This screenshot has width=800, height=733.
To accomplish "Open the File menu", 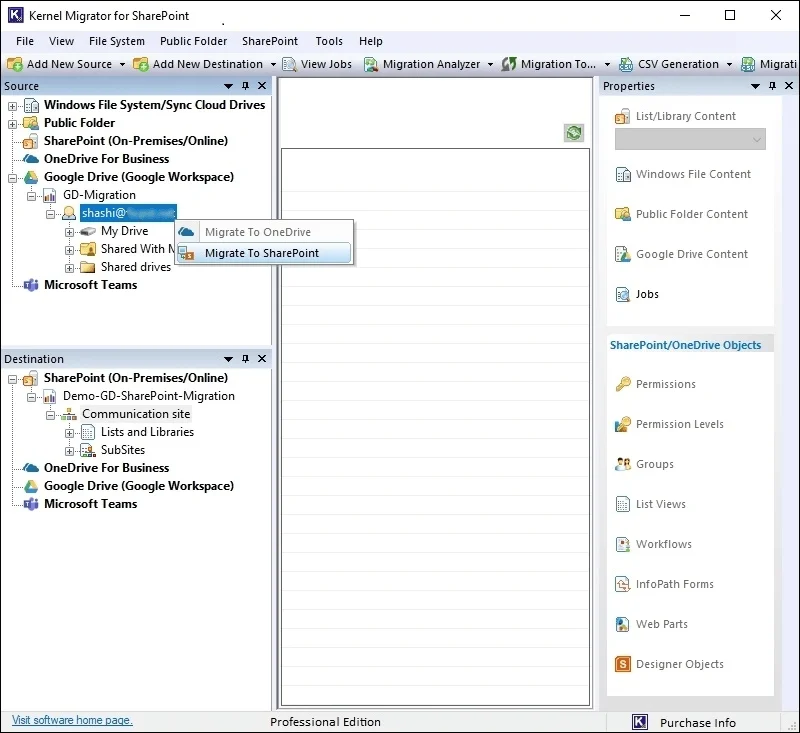I will [x=25, y=41].
